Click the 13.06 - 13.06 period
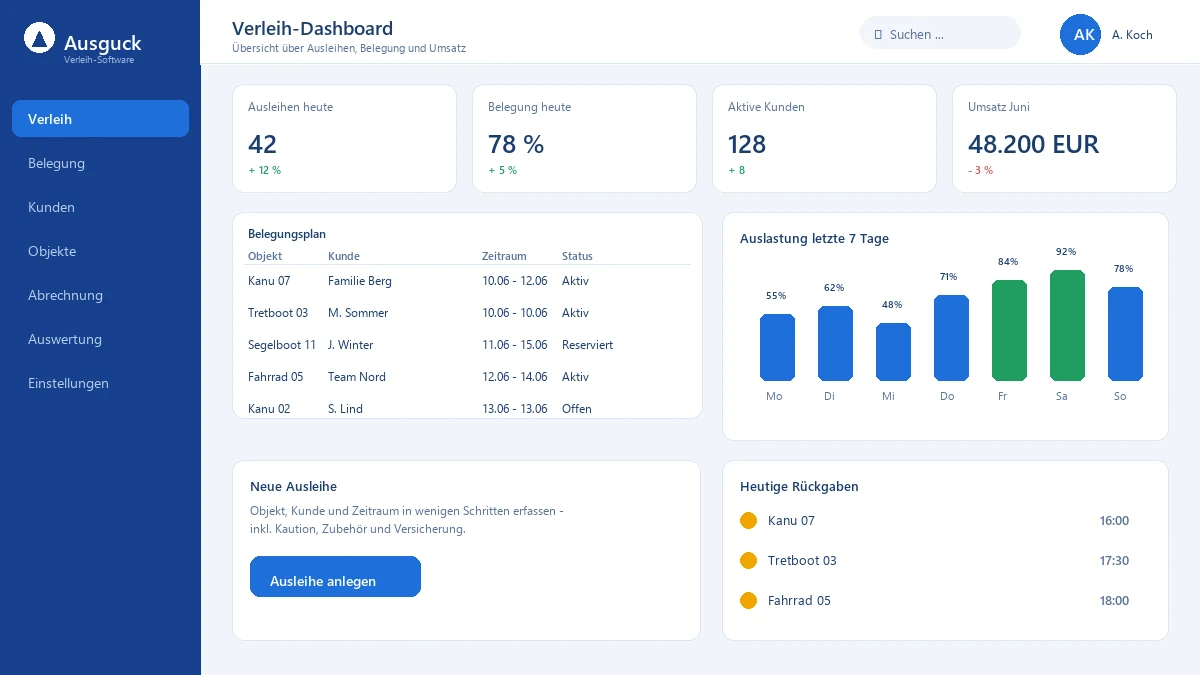The width and height of the screenshot is (1200, 675). [515, 409]
